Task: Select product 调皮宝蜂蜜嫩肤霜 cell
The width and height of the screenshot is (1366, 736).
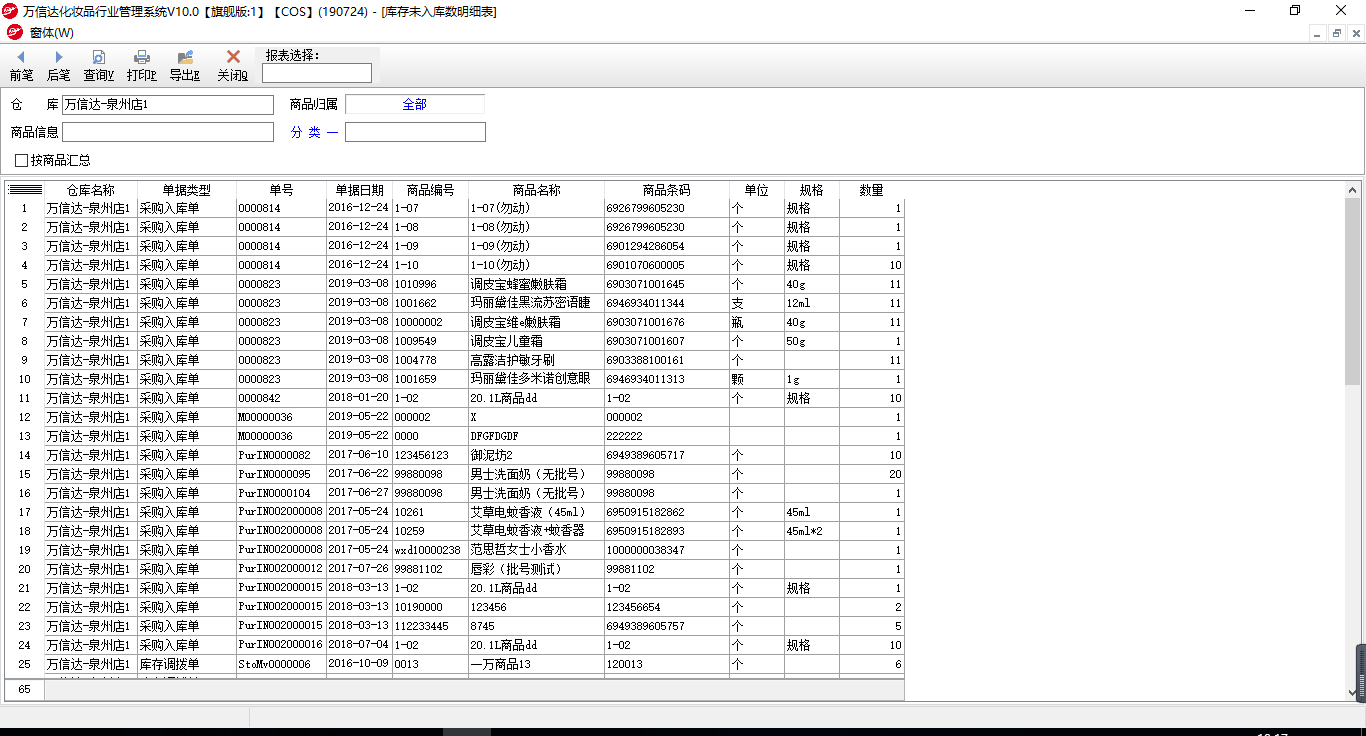Action: 536,285
